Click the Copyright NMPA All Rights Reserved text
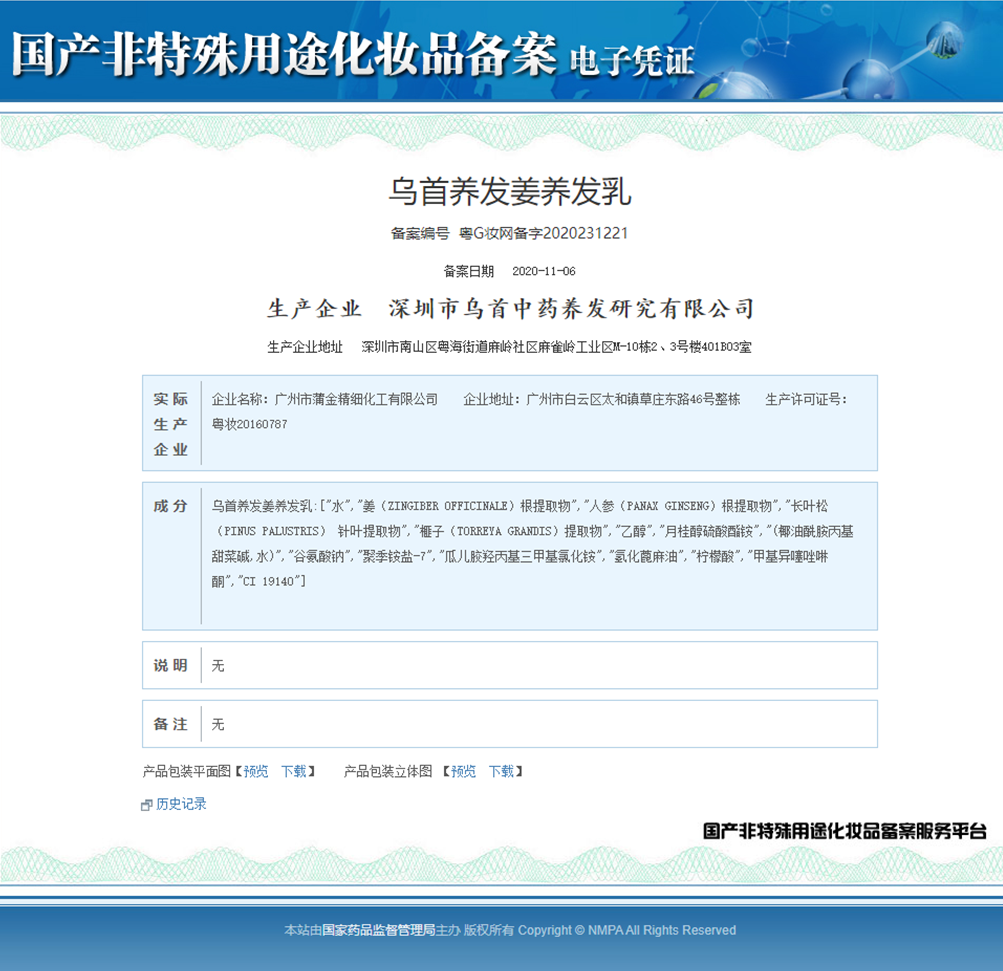This screenshot has height=971, width=1003. coord(627,930)
